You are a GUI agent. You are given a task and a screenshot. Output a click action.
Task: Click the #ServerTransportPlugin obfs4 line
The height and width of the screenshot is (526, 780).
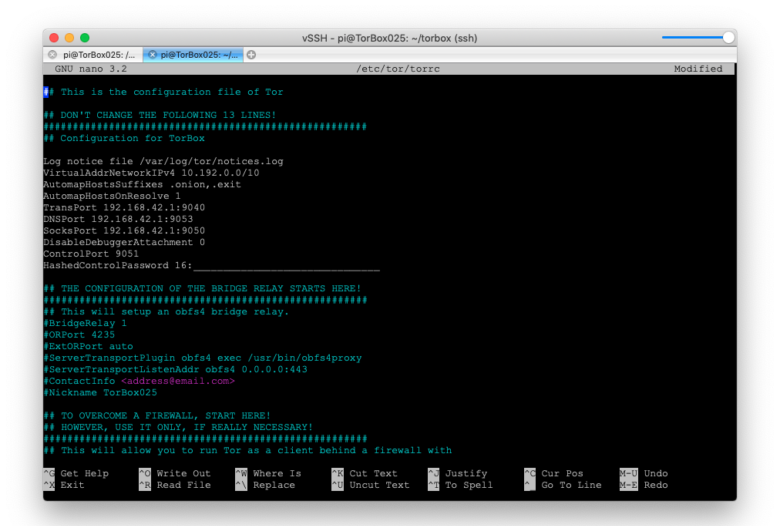coord(202,358)
